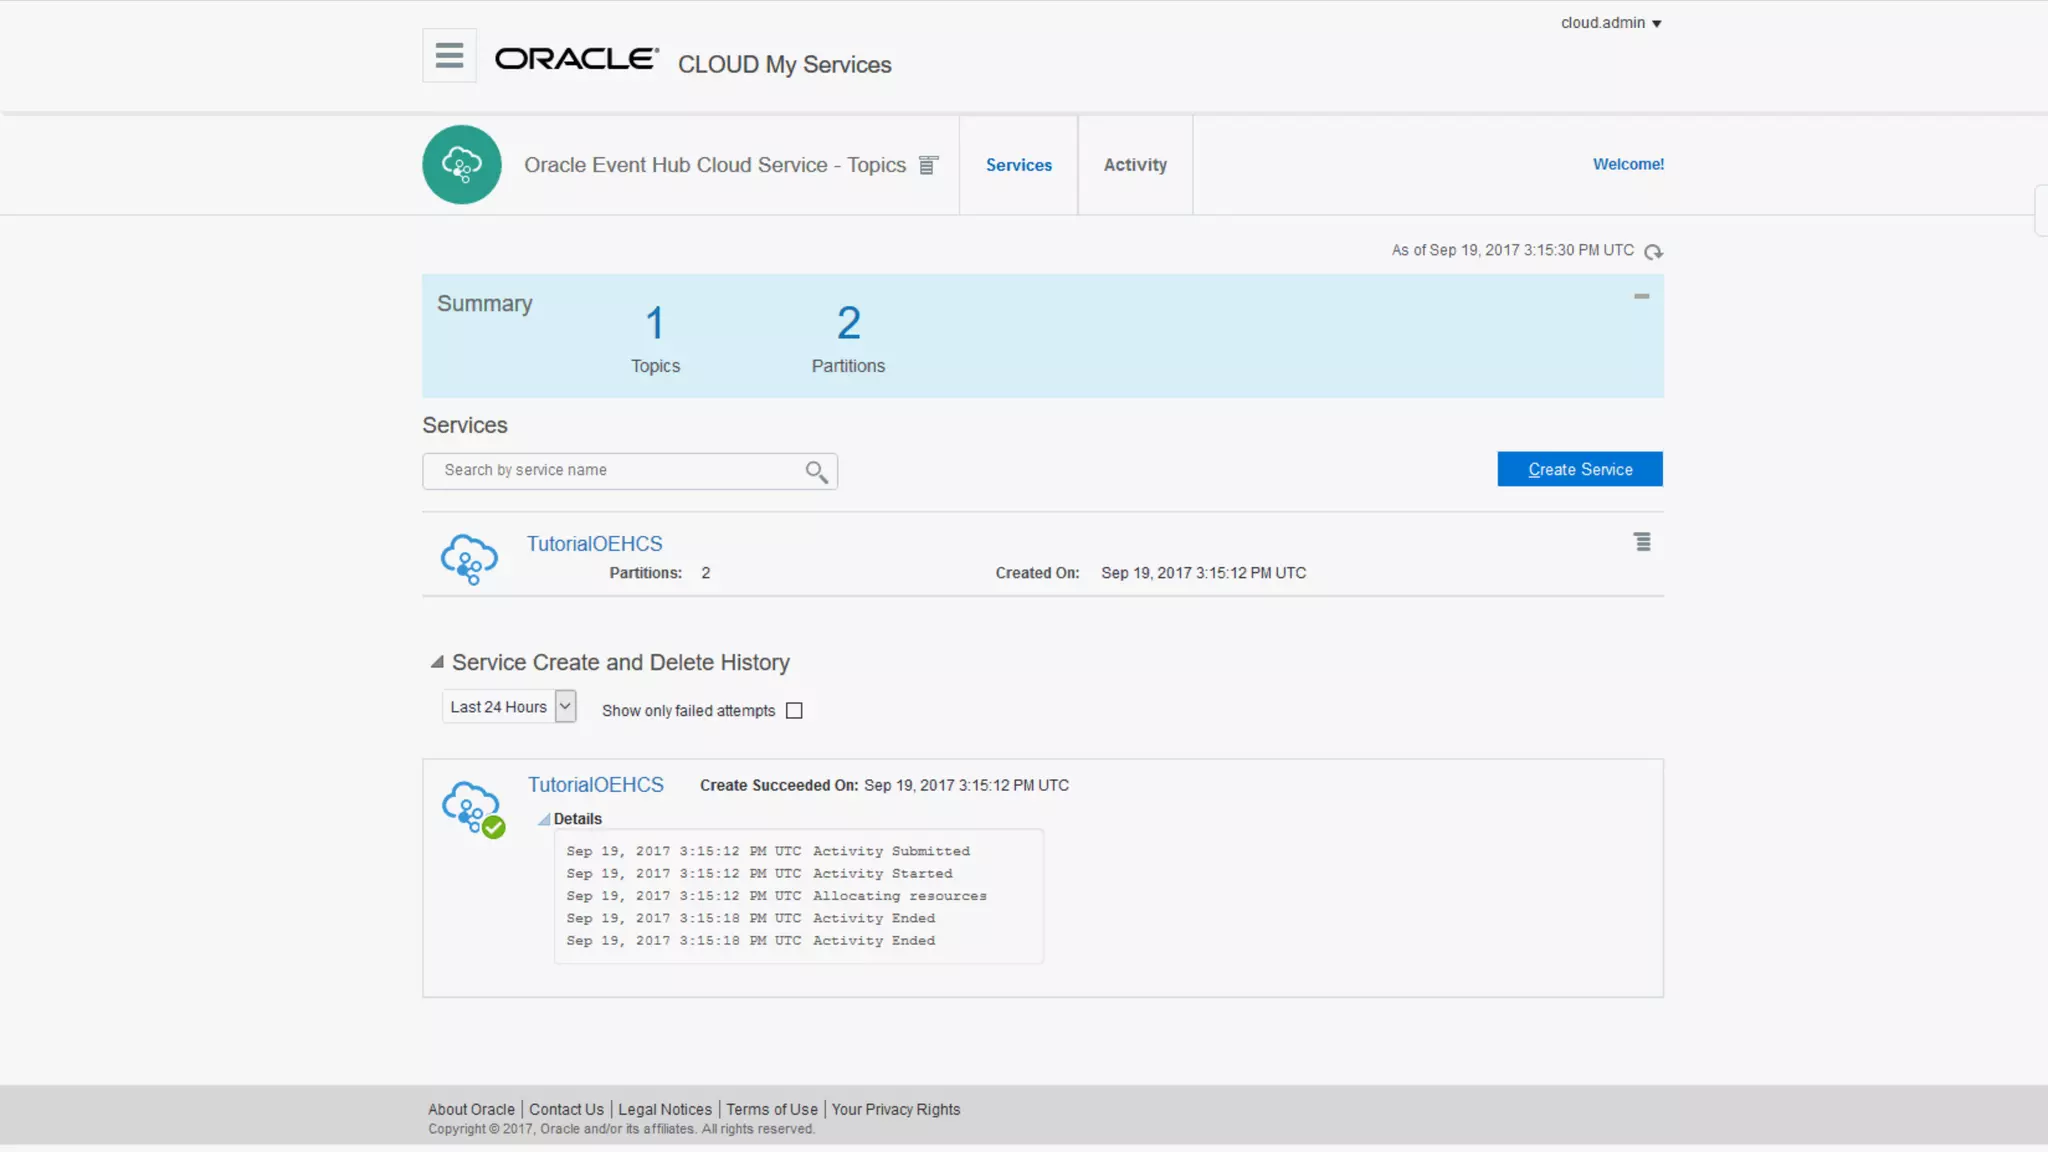Collapse the Details log section
The image size is (2048, 1152).
coord(544,819)
